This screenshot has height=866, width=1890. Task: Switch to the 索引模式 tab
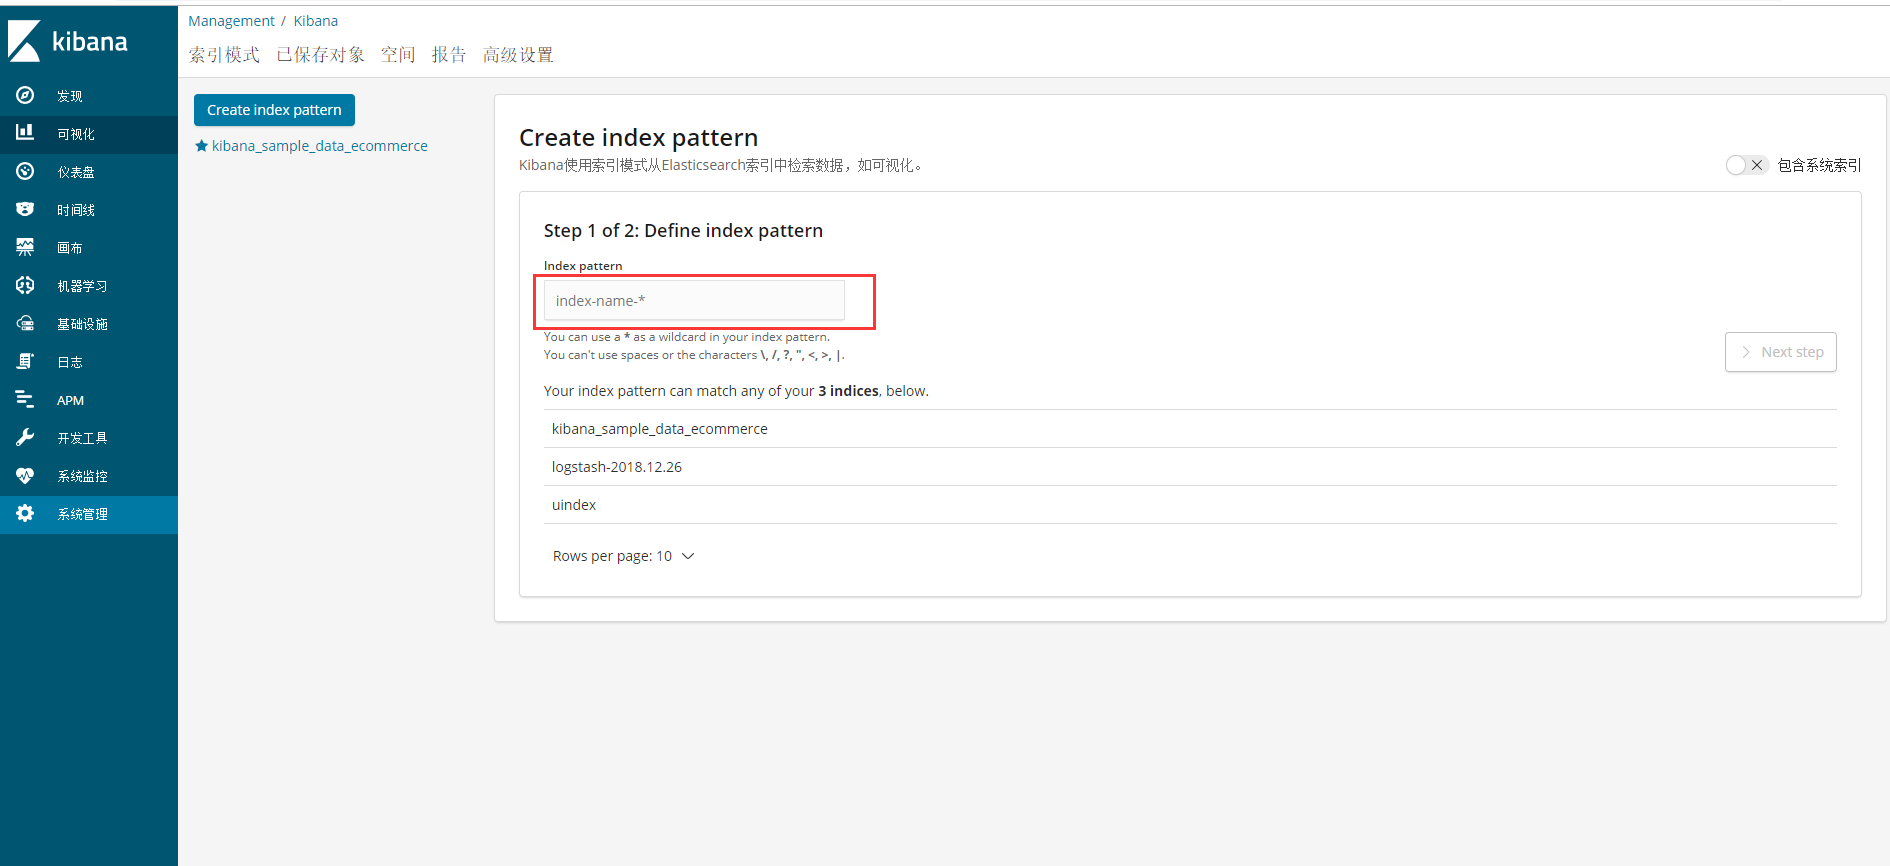(x=224, y=55)
